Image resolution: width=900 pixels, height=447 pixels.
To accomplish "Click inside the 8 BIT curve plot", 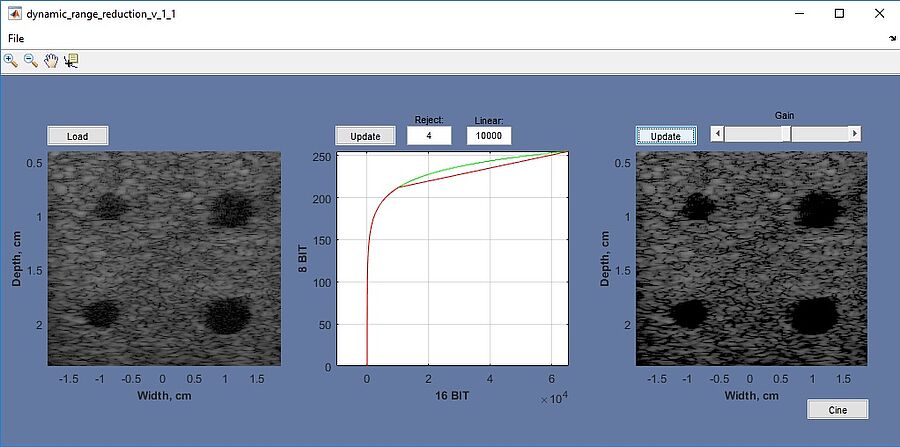I will (x=452, y=258).
